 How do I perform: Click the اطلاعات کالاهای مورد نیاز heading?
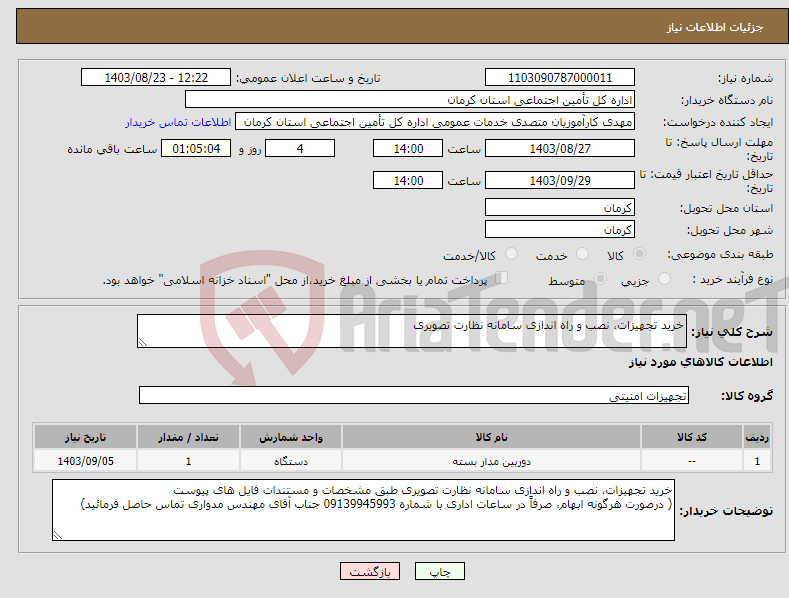coord(700,362)
